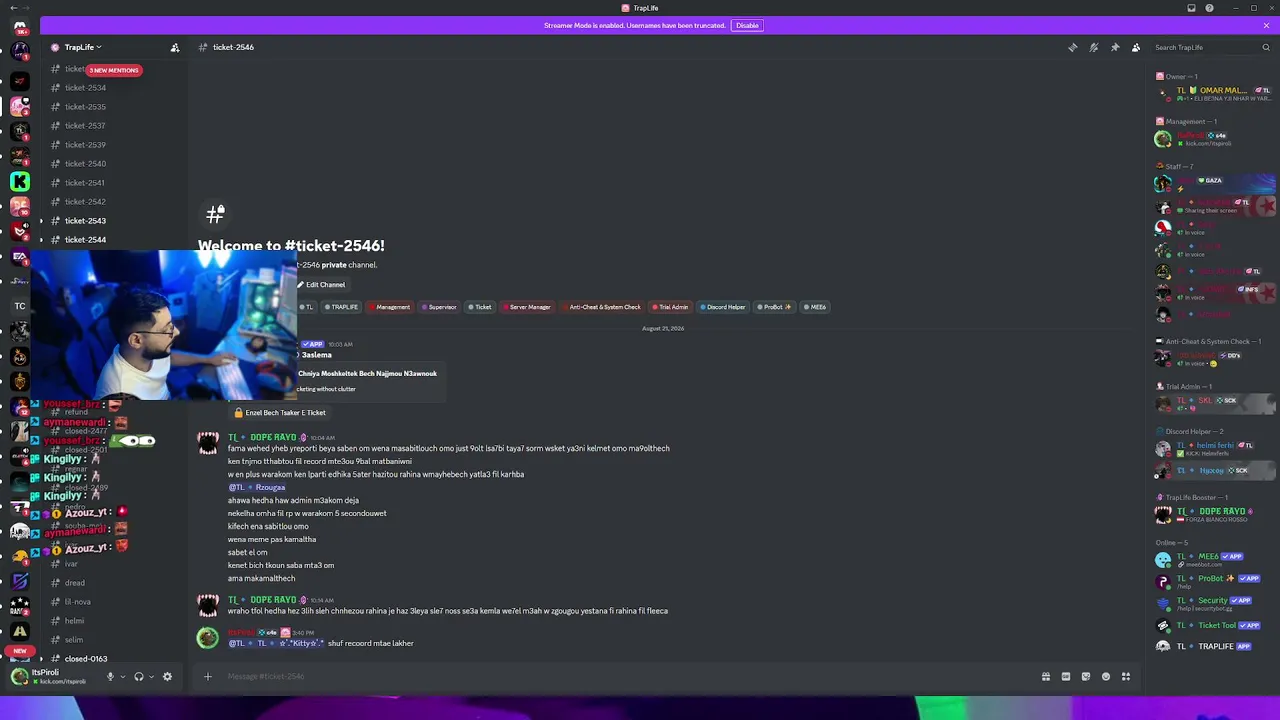Open the selim channel
Viewport: 1280px width, 720px height.
click(x=74, y=640)
